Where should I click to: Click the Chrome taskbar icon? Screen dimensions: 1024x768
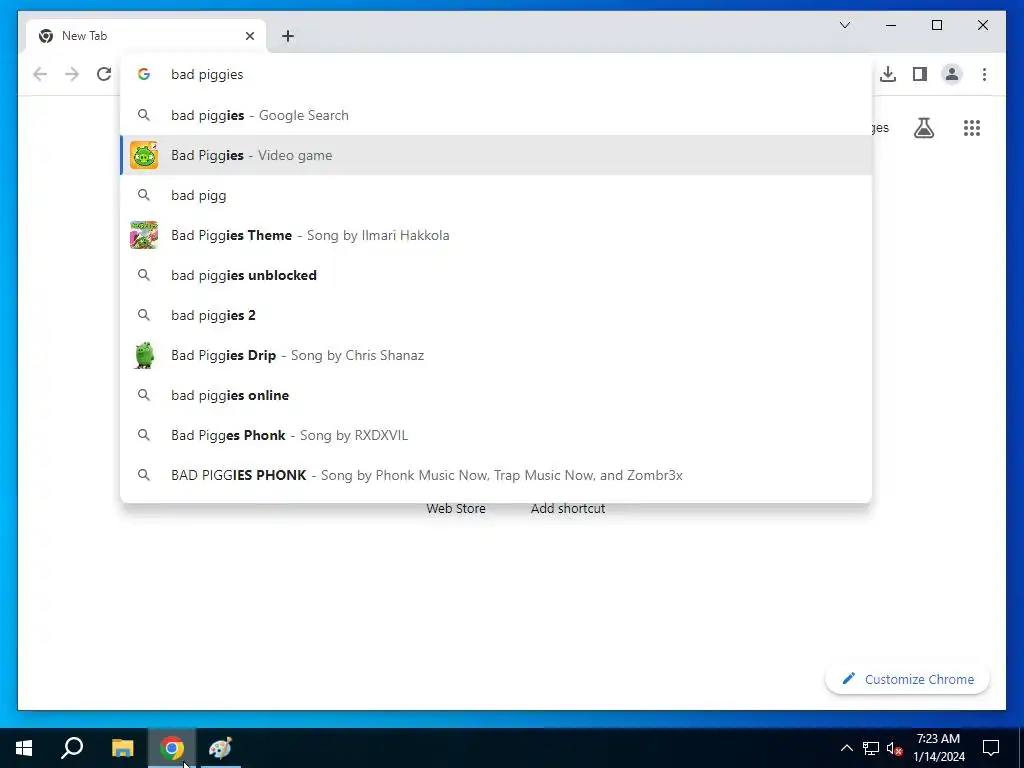[172, 748]
